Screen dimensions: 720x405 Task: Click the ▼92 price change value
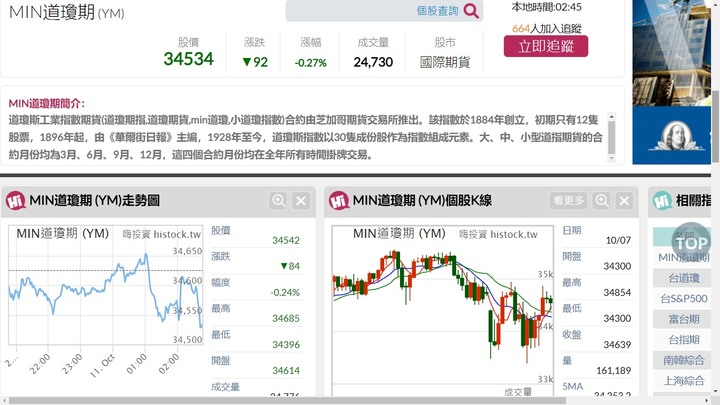tap(255, 62)
